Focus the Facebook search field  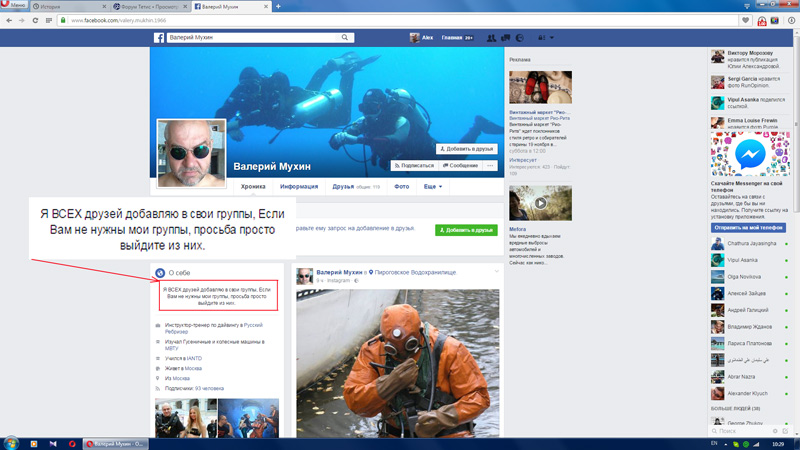pos(253,38)
